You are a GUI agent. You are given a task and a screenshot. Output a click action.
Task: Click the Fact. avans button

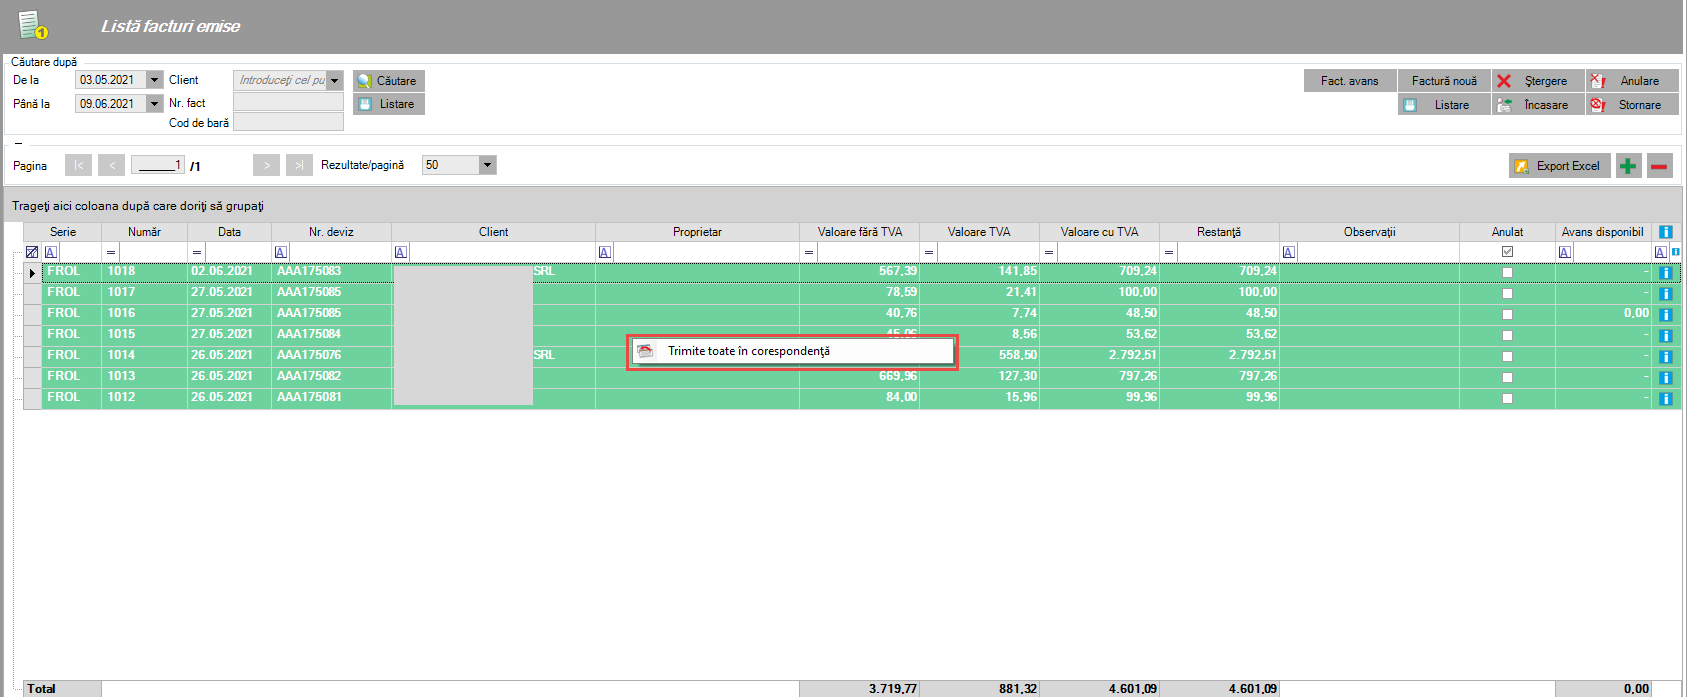coord(1349,81)
